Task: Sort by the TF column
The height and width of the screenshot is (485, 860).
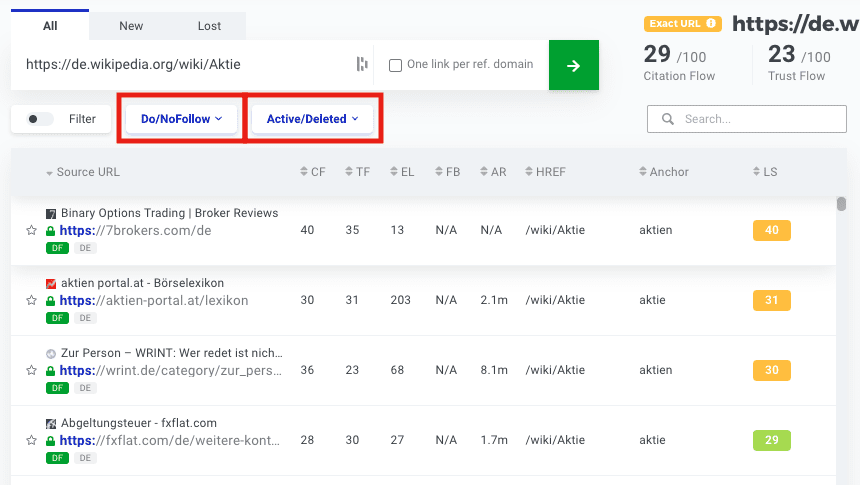Action: point(358,172)
